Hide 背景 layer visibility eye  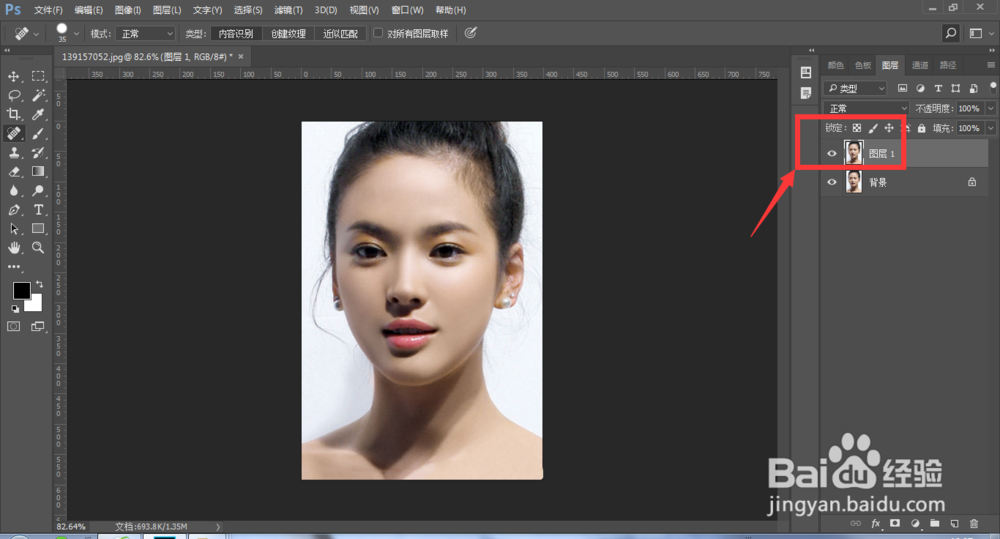pos(832,182)
